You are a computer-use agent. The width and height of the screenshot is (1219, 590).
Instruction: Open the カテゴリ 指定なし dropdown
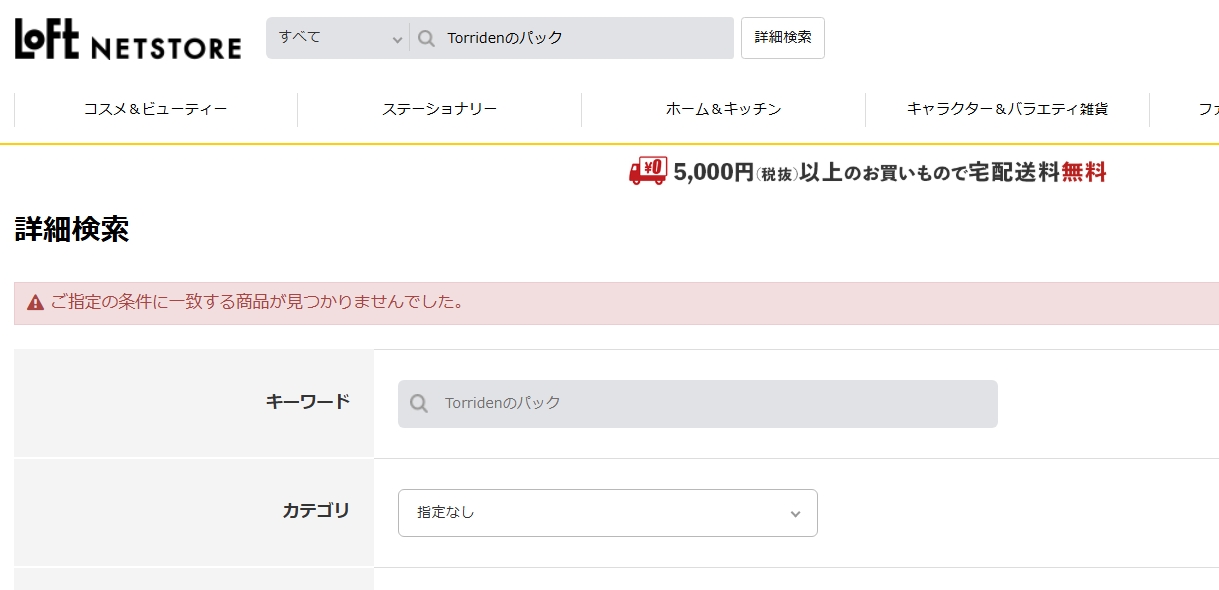tap(608, 513)
